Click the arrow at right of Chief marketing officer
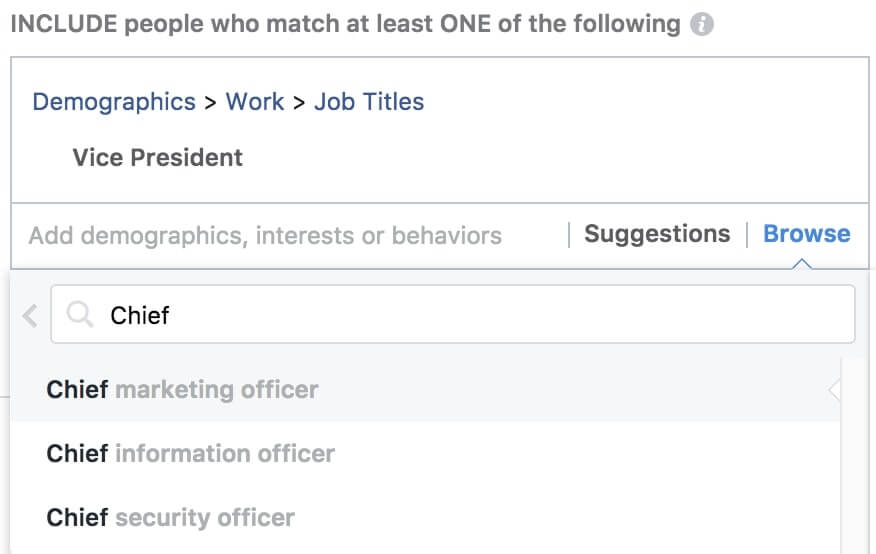876x554 pixels. coord(835,390)
